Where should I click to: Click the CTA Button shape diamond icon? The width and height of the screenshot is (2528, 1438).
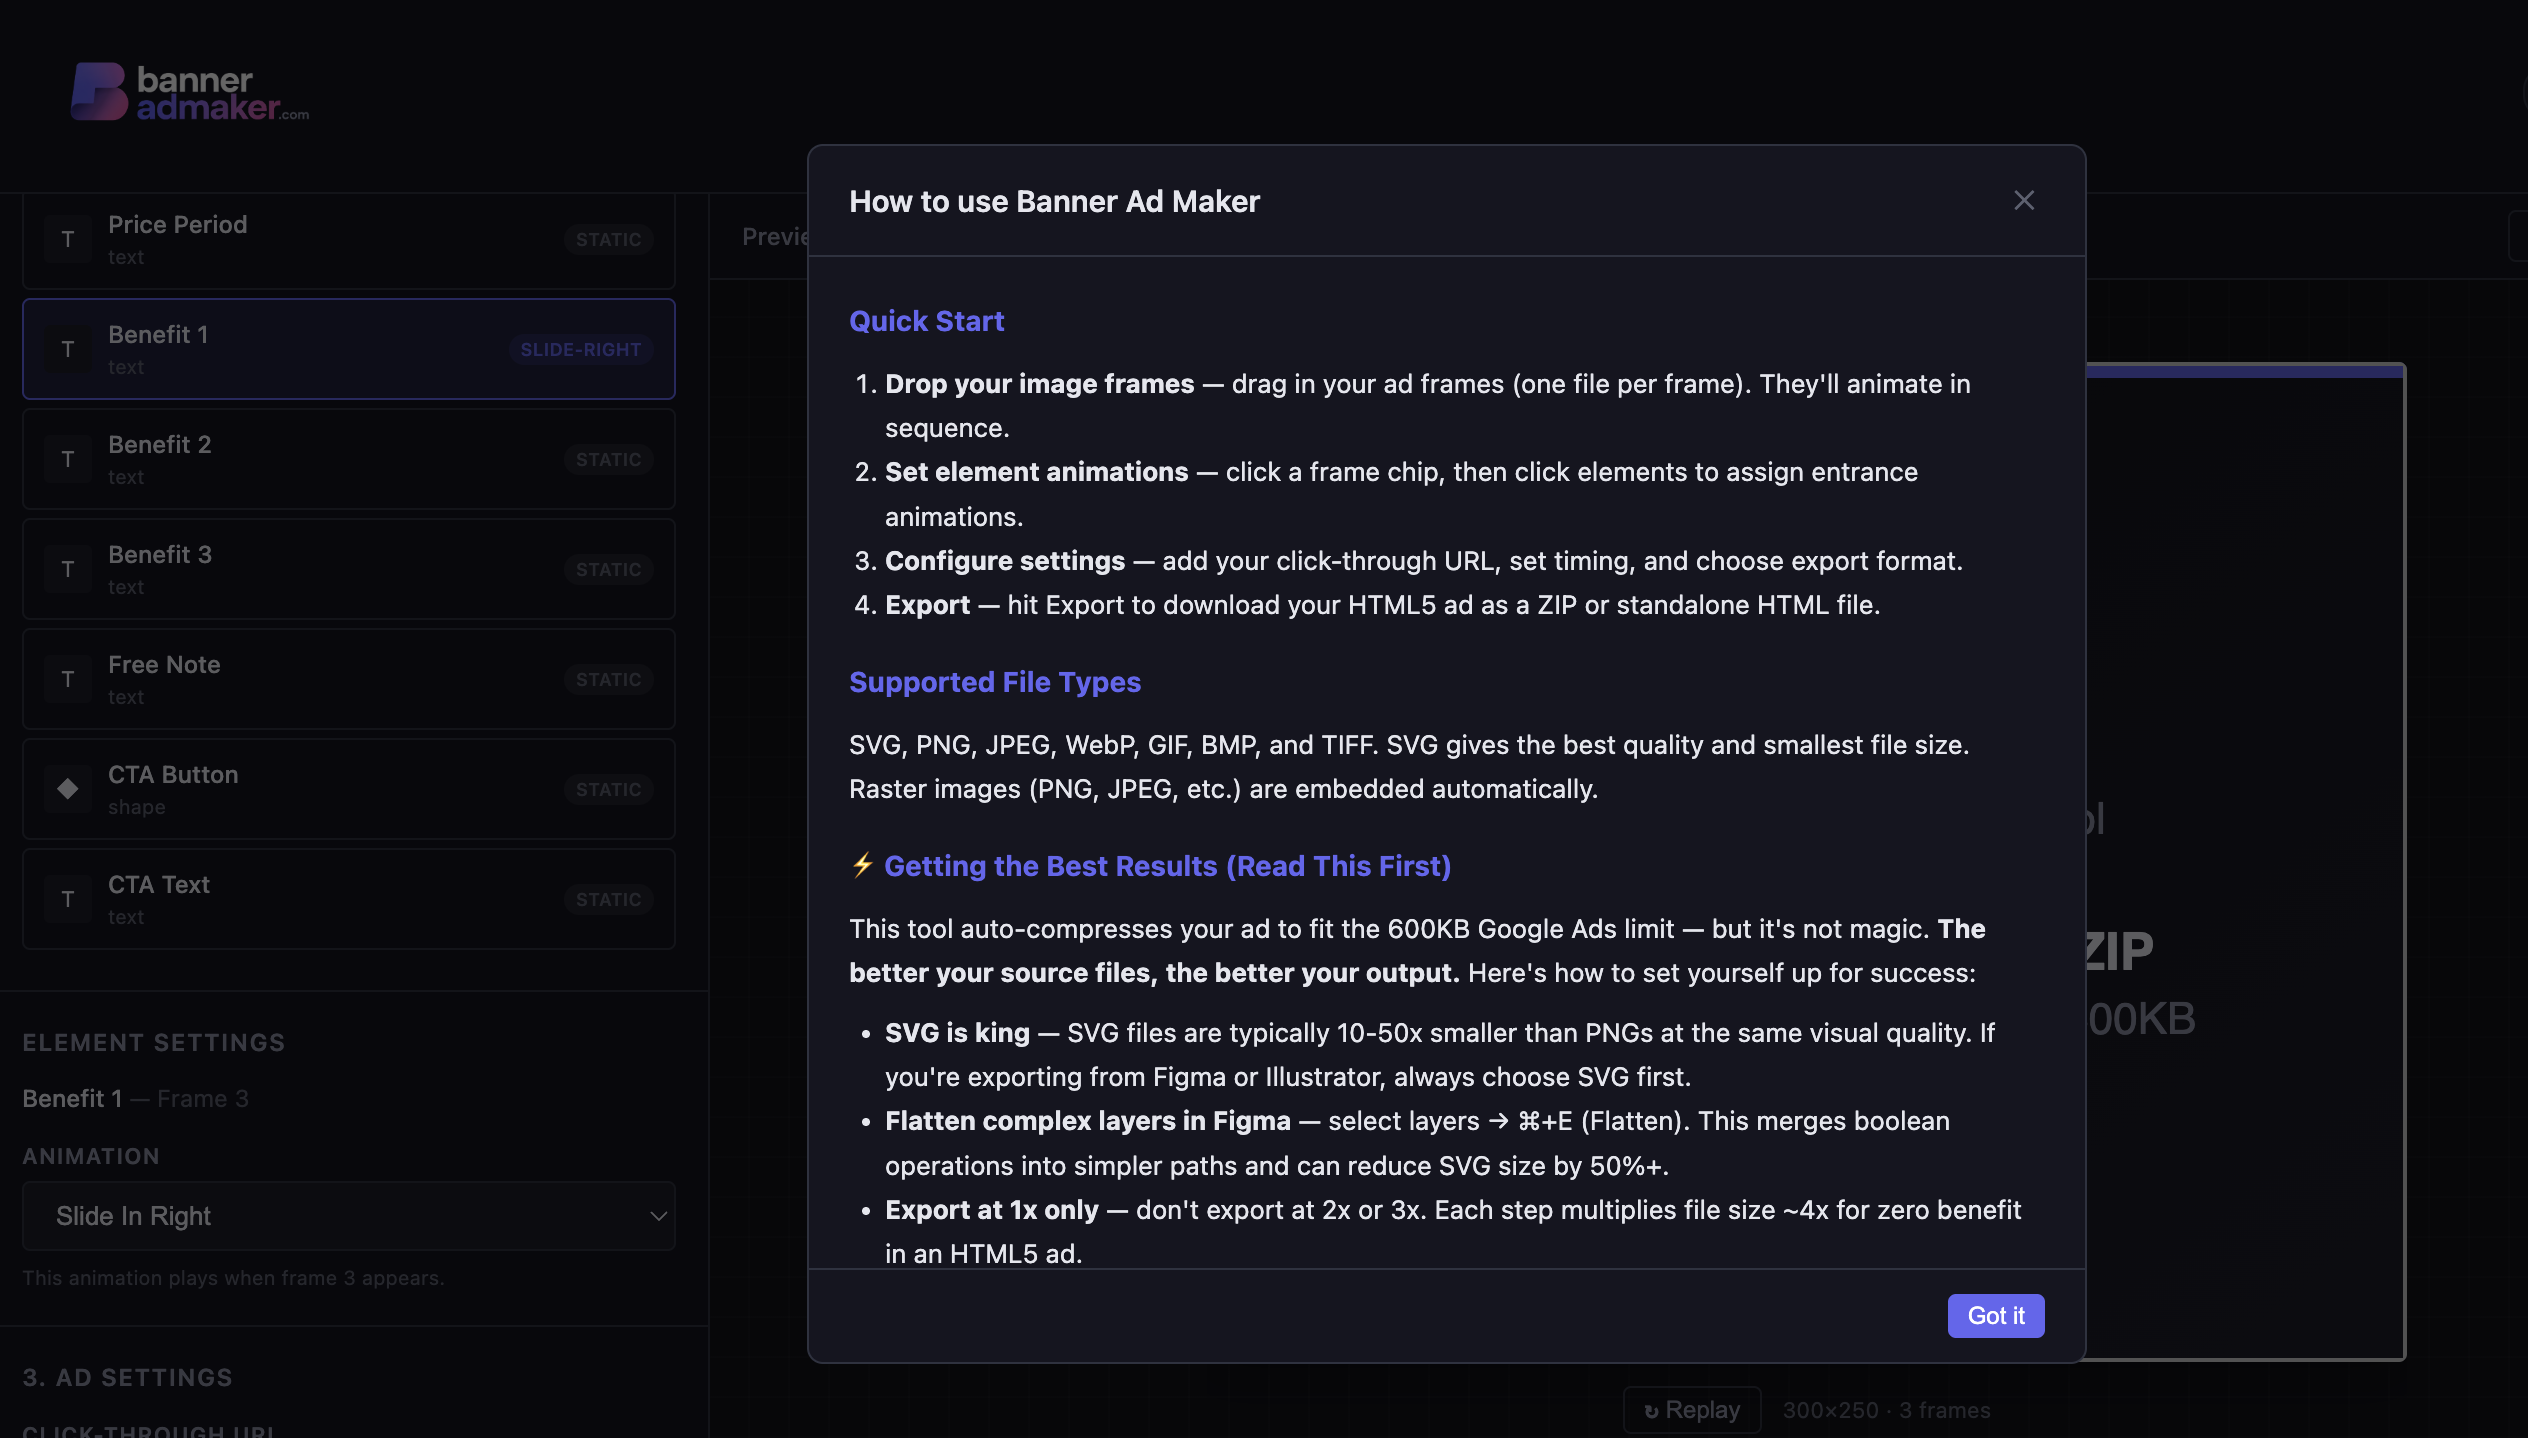coord(68,789)
